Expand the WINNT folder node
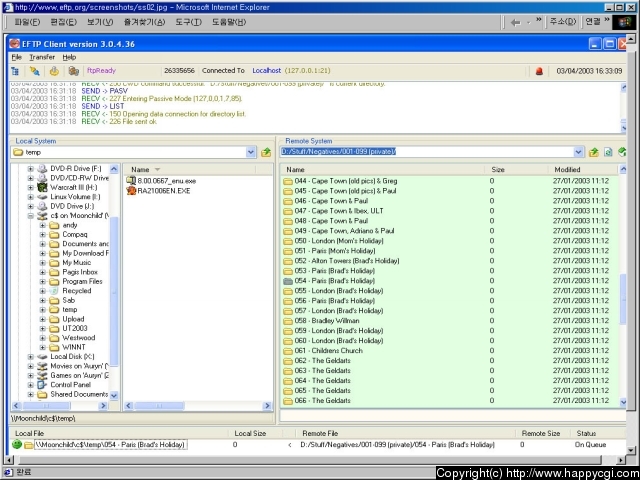640x480 pixels. pos(43,347)
